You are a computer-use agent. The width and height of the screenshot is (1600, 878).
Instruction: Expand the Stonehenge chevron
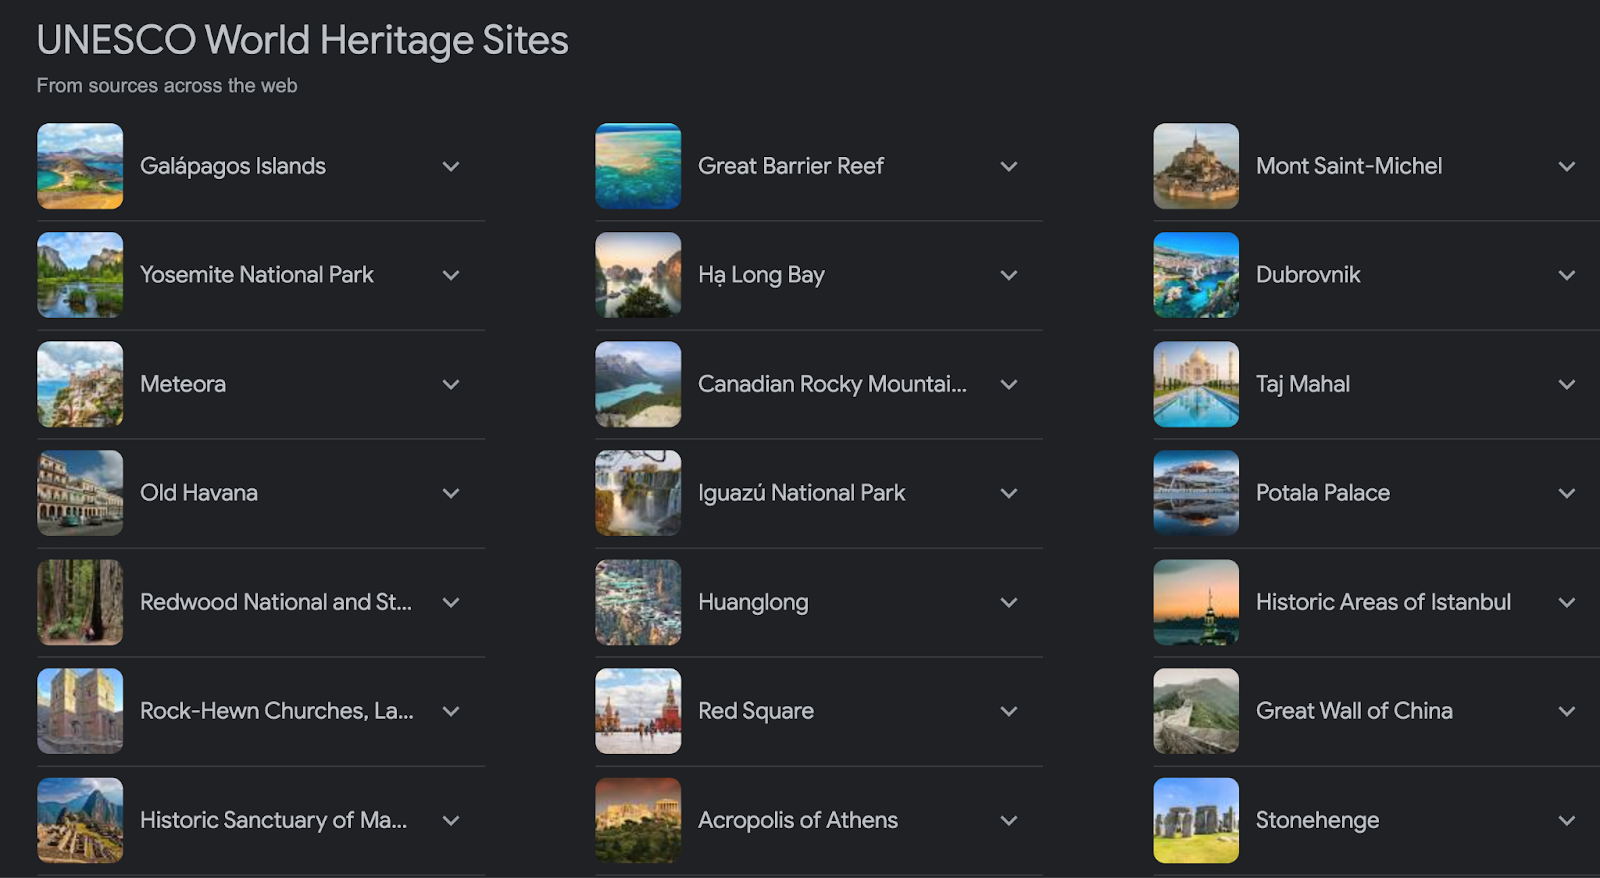pos(1567,820)
